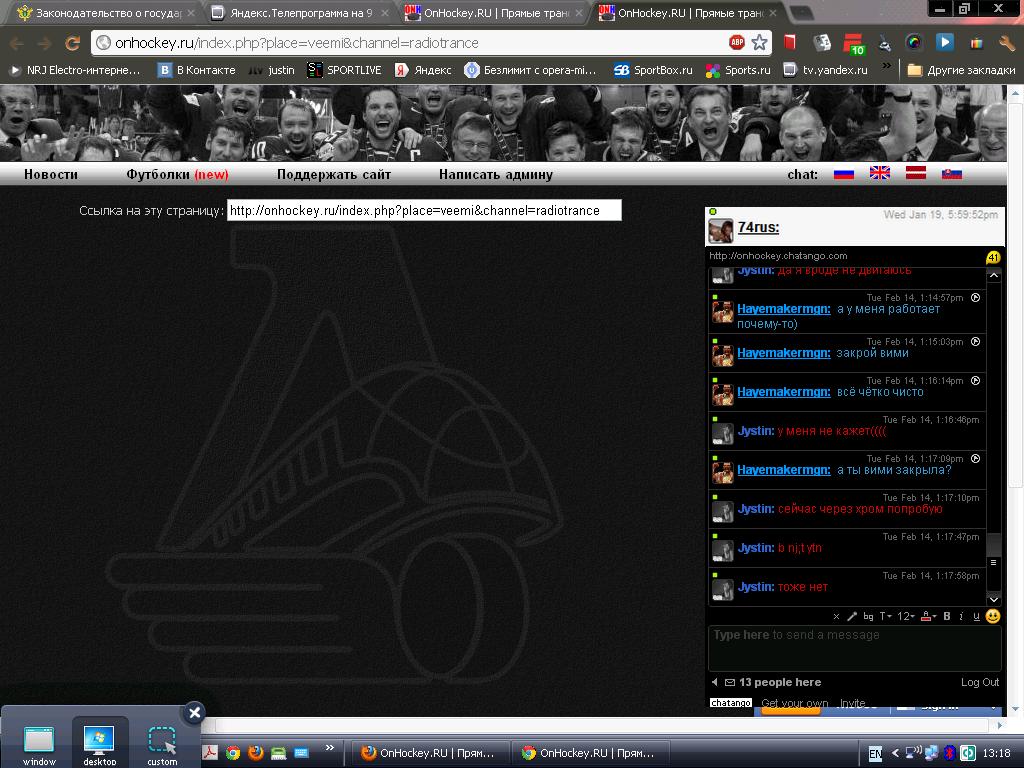Open the '74rus:' username link in chat header
The height and width of the screenshot is (768, 1024).
[x=758, y=227]
